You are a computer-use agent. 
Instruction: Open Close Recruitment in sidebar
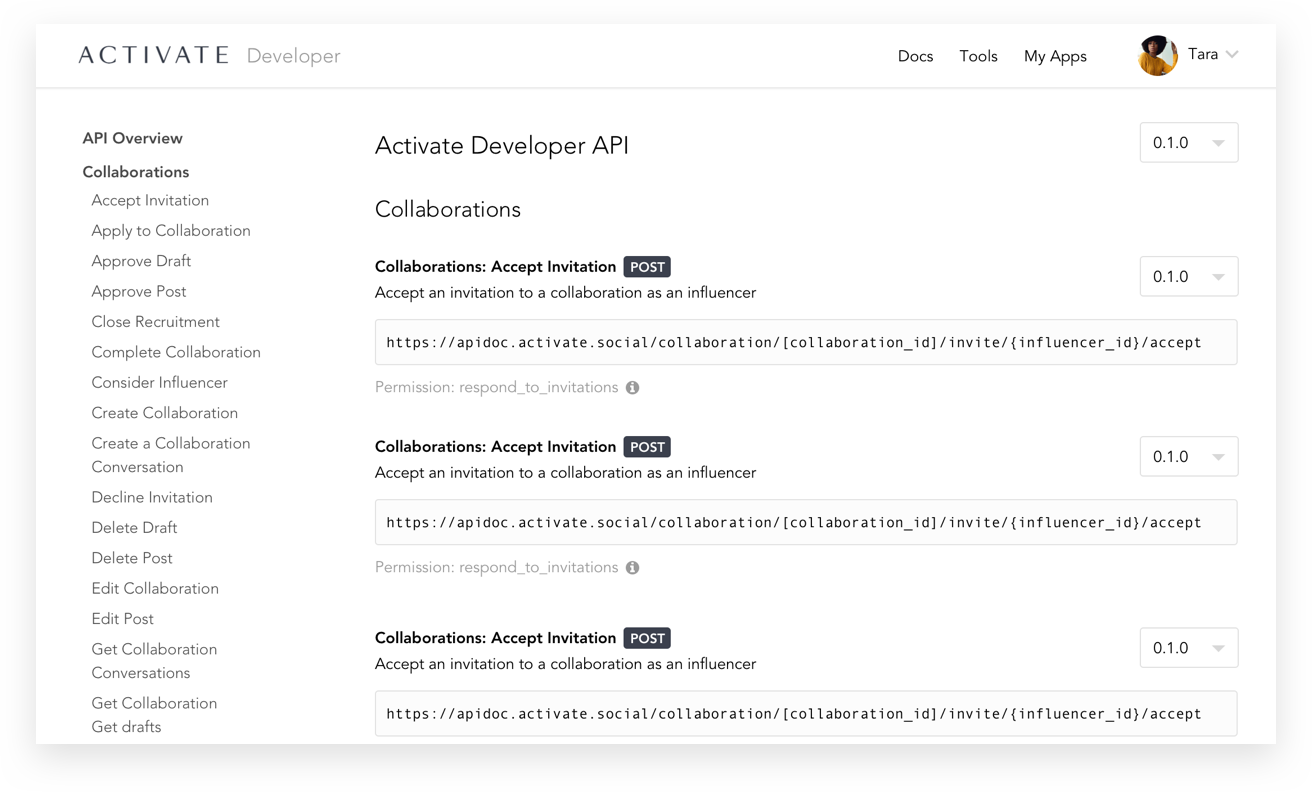click(x=155, y=322)
